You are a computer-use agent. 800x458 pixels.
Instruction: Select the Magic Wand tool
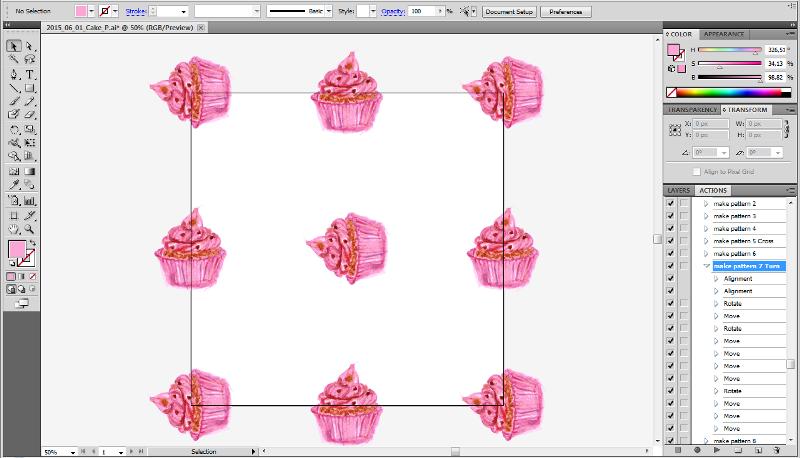coord(14,59)
